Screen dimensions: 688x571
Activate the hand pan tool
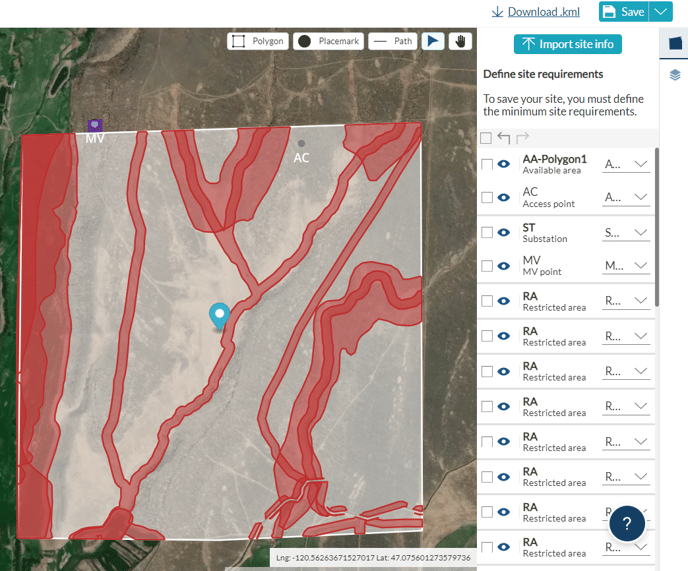460,41
